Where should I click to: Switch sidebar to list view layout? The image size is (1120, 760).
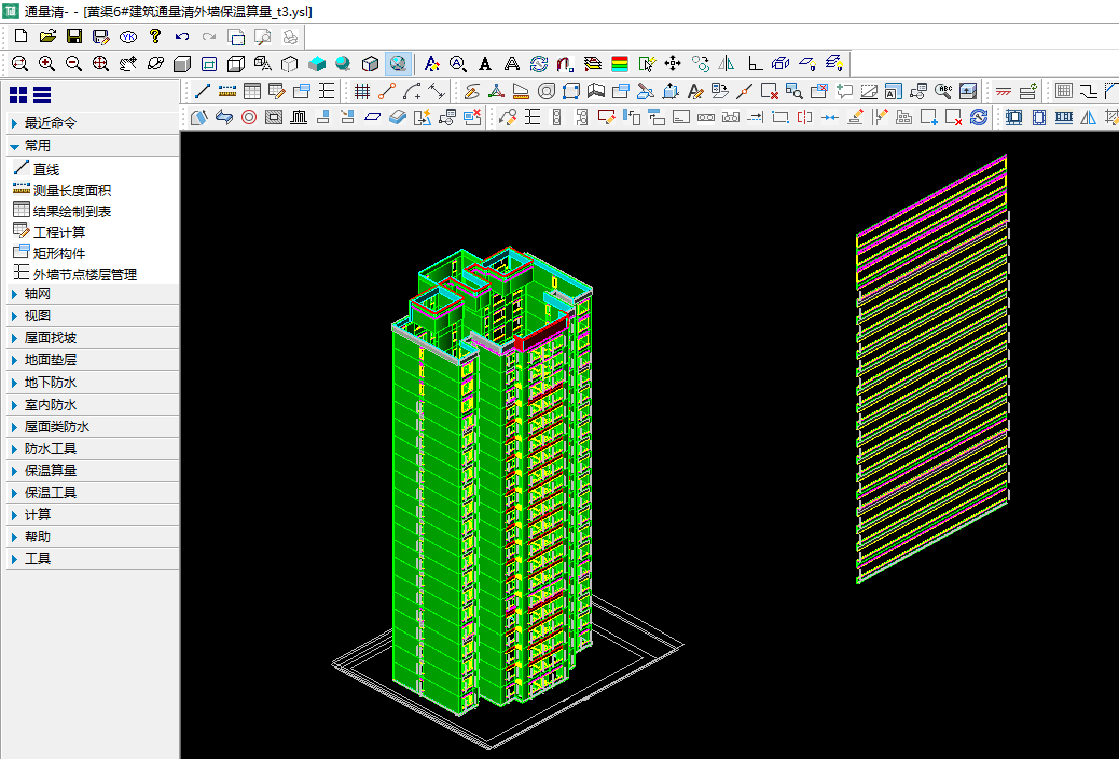[x=42, y=95]
